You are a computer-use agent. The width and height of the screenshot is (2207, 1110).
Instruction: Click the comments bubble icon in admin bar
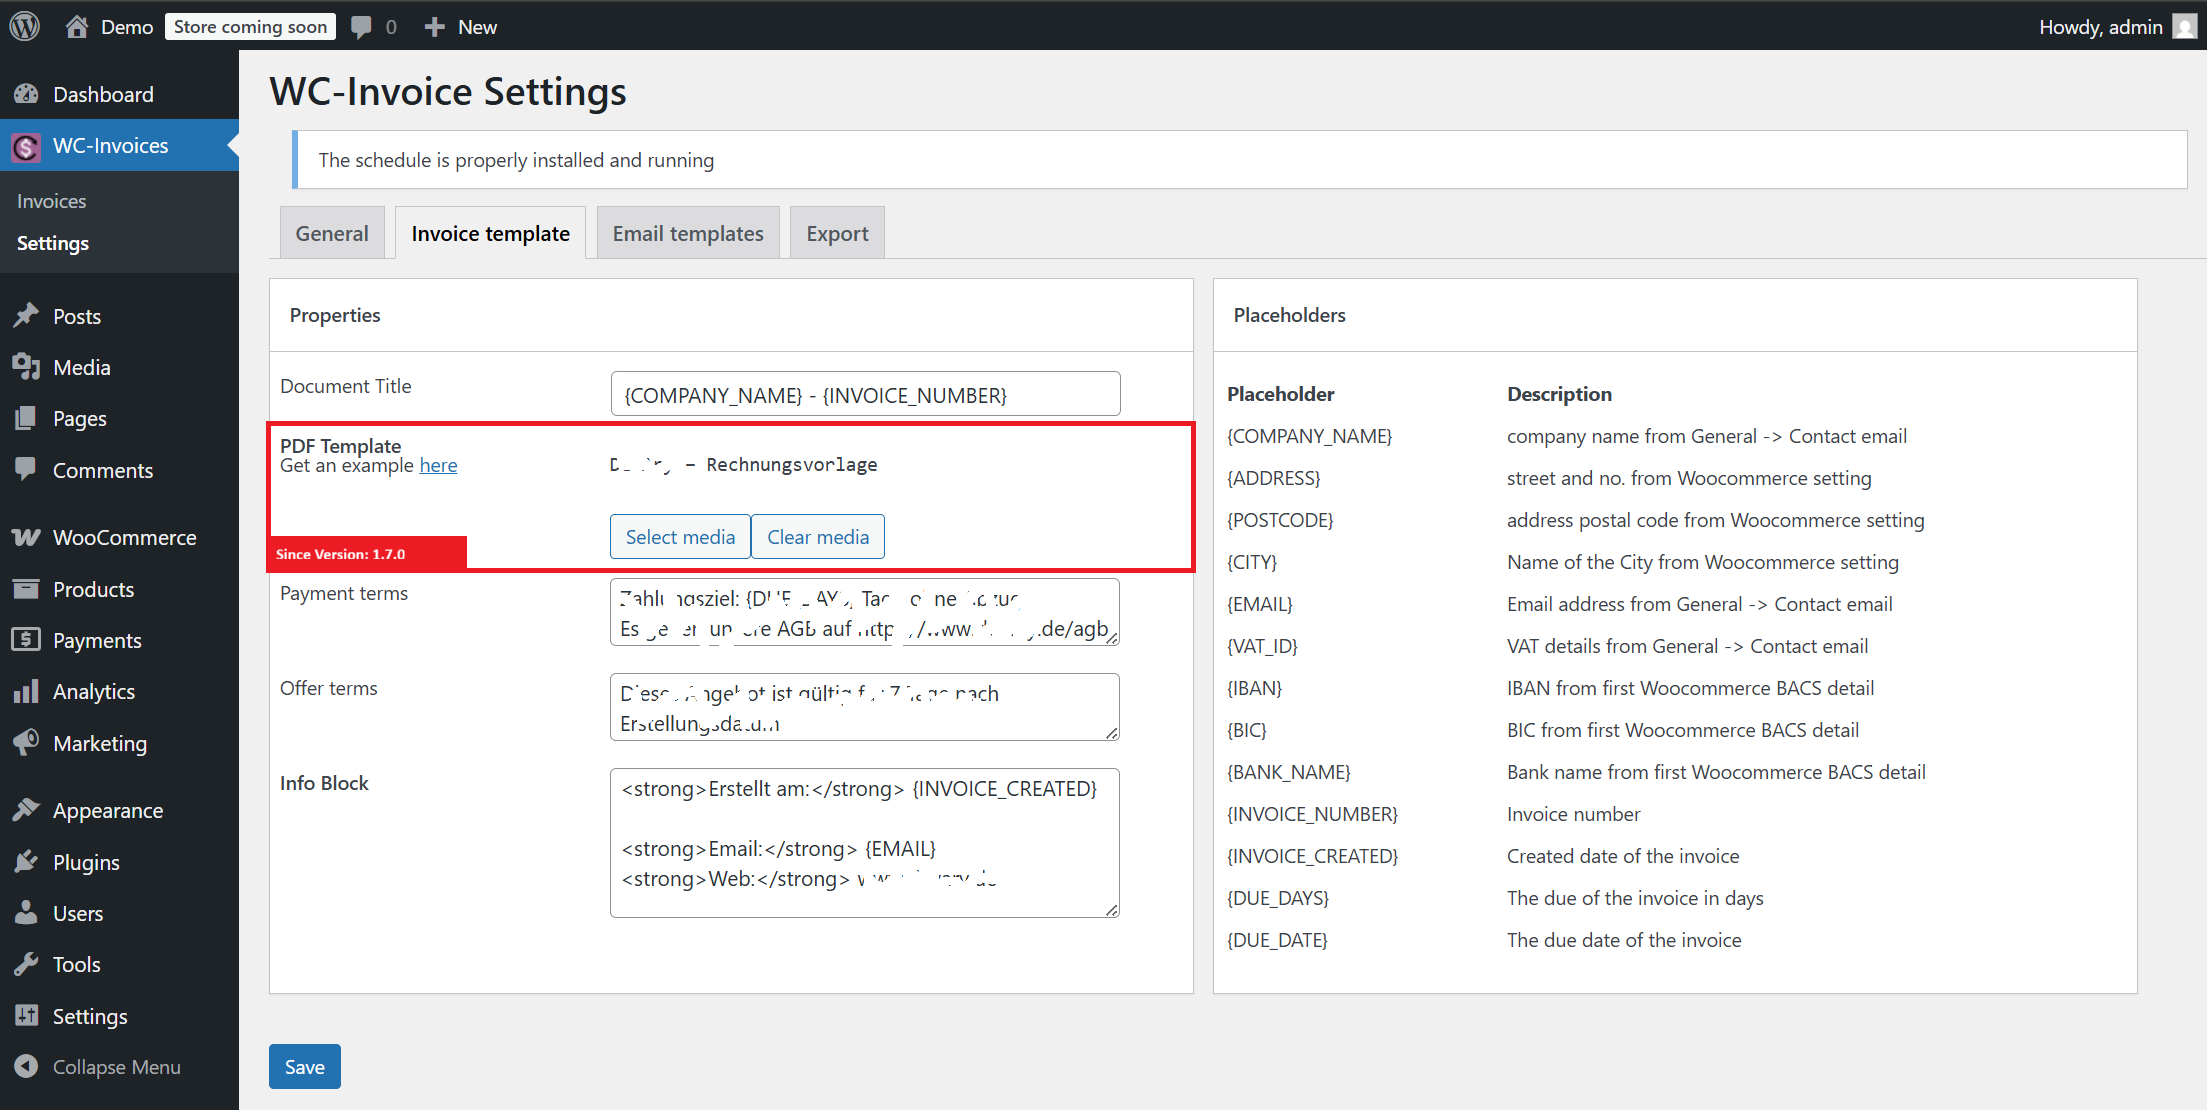click(x=361, y=27)
